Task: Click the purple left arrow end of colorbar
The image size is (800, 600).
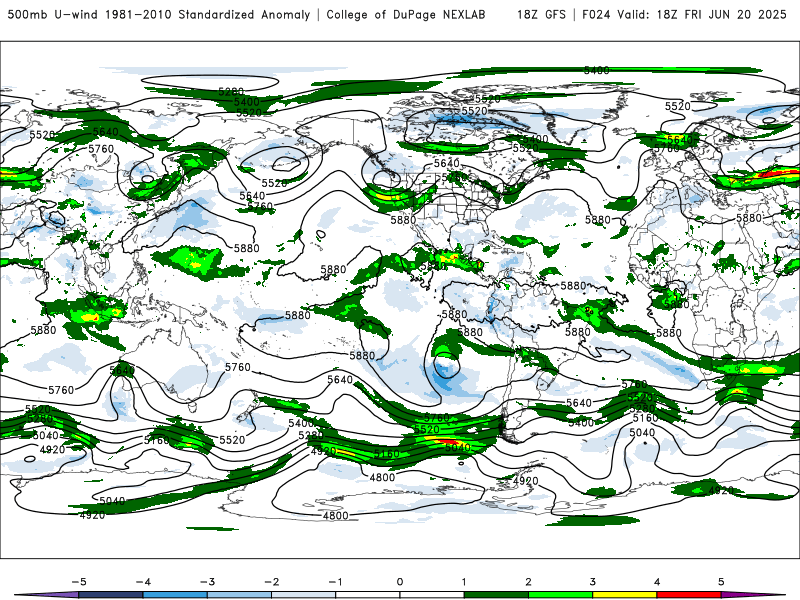Action: [47, 595]
